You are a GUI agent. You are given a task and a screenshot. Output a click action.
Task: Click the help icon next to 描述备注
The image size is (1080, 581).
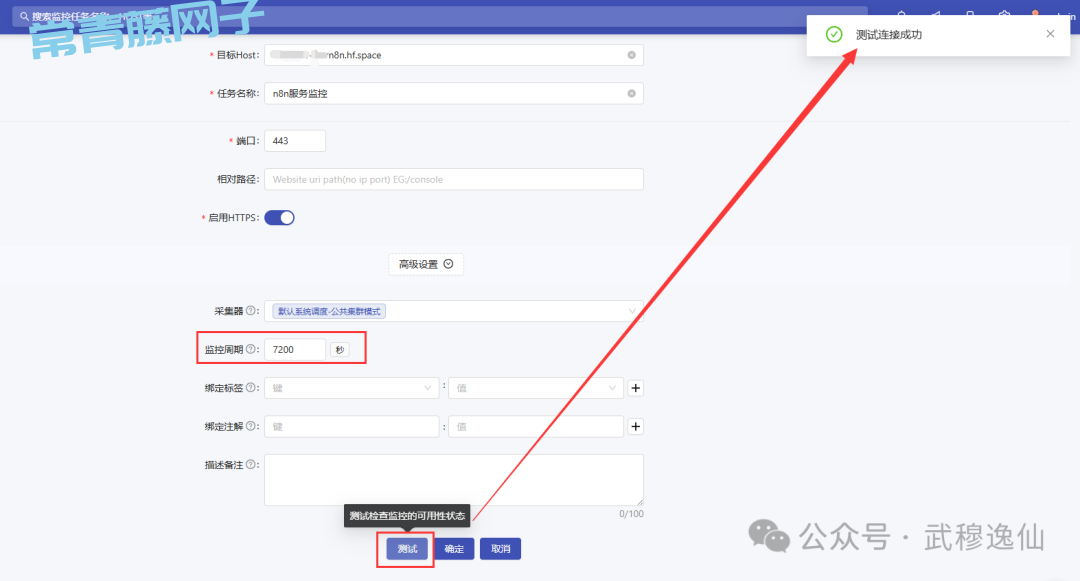click(251, 465)
